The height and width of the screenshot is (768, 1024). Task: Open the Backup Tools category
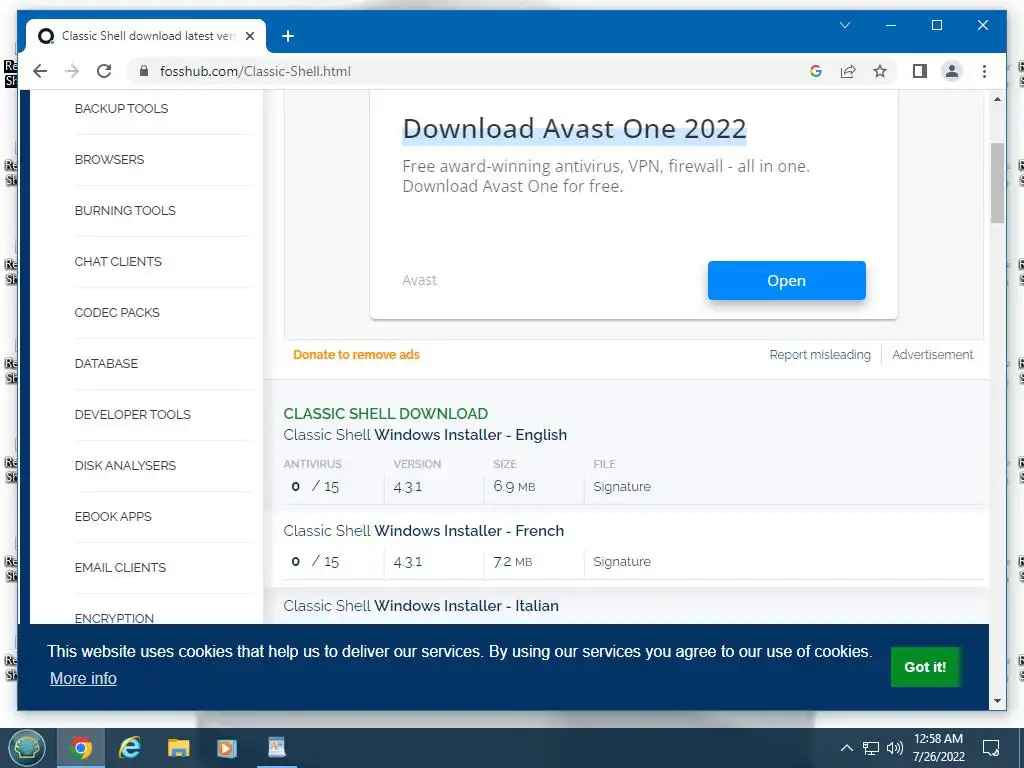[x=121, y=108]
